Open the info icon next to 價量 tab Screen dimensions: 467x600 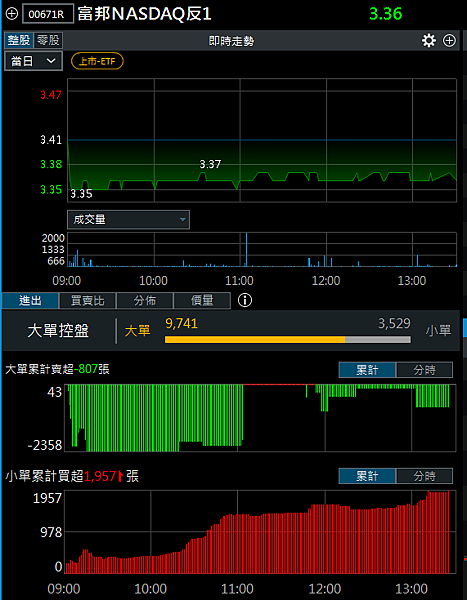pyautogui.click(x=245, y=300)
